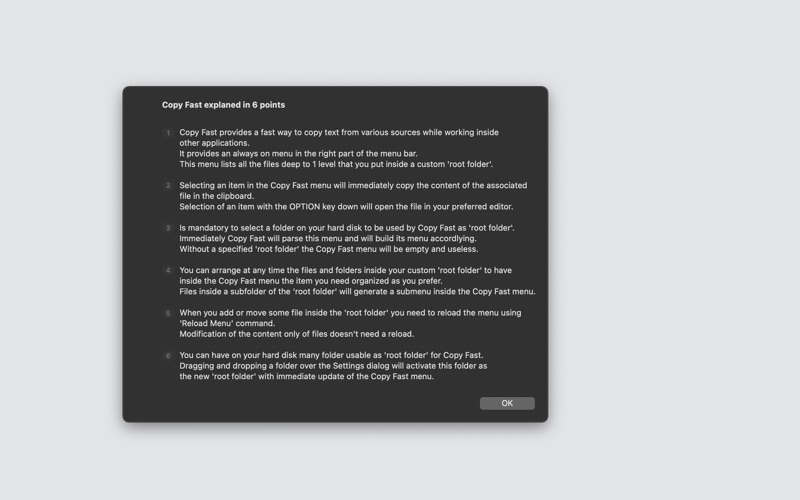
Task: Click the number 6 point marker
Action: click(x=168, y=356)
